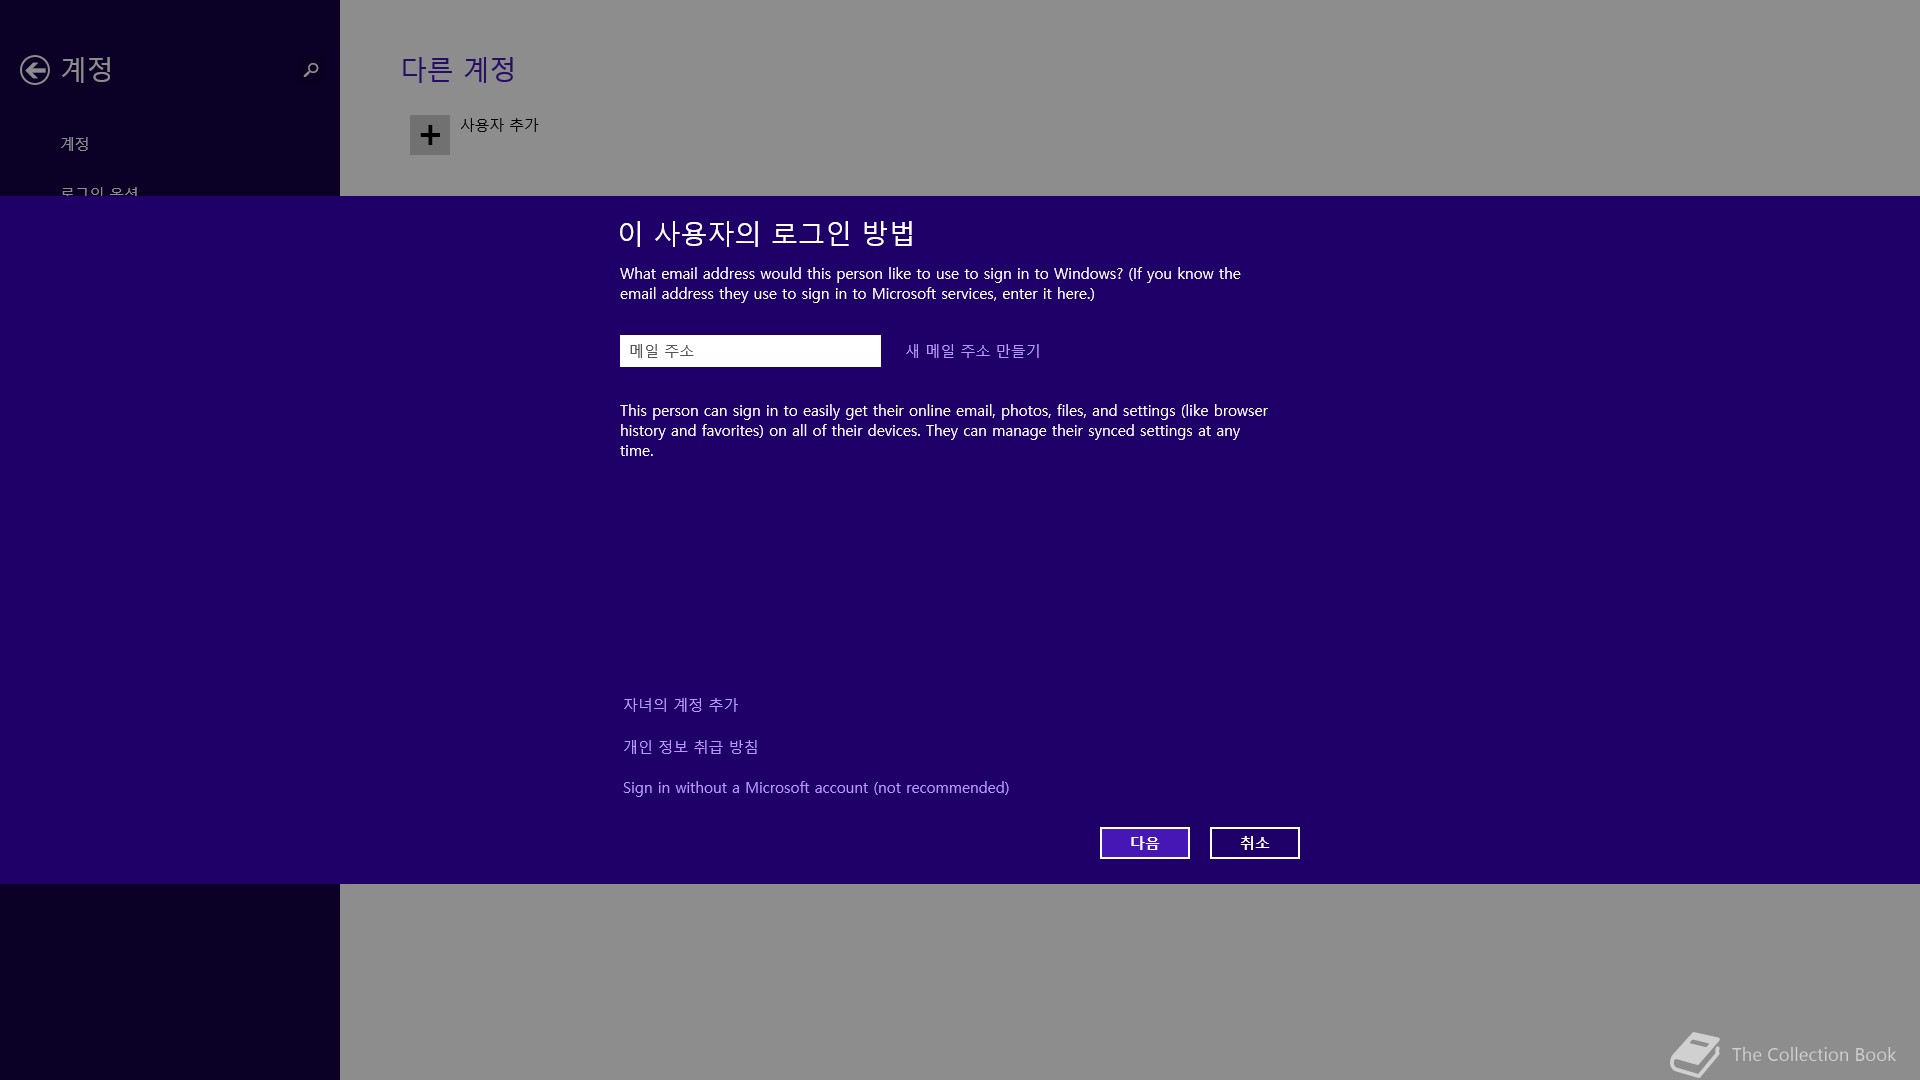
Task: Click the plus icon for adding a user
Action: tap(430, 135)
